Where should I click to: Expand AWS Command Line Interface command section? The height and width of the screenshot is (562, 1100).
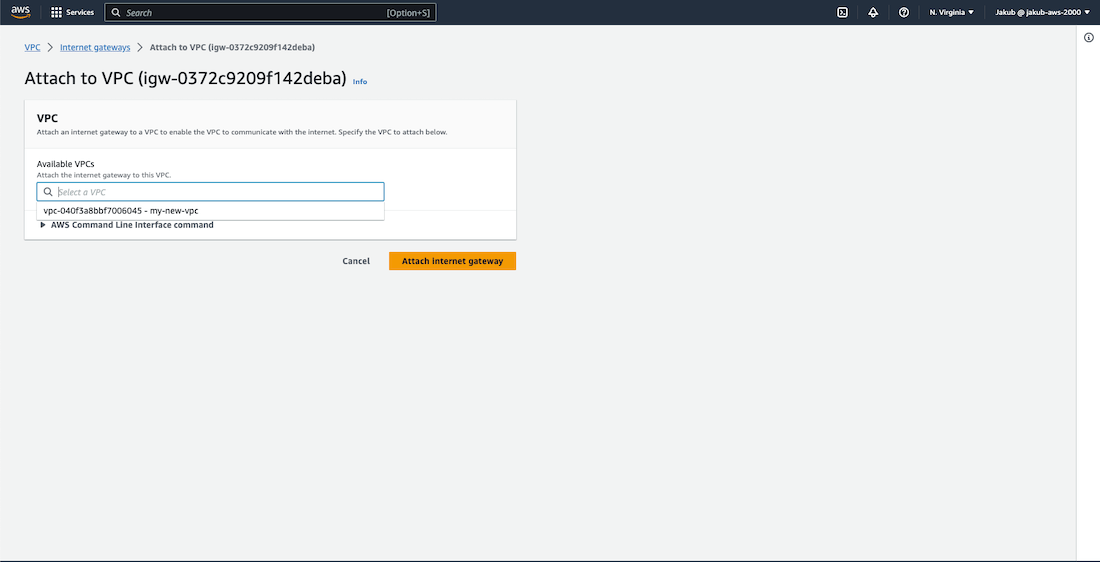pyautogui.click(x=126, y=225)
